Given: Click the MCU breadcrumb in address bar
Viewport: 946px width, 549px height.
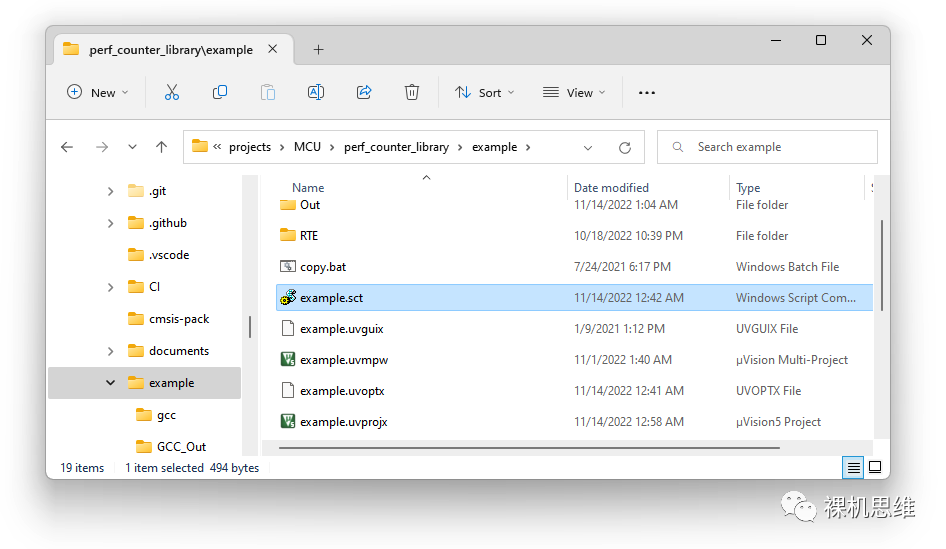Looking at the screenshot, I should (x=307, y=147).
